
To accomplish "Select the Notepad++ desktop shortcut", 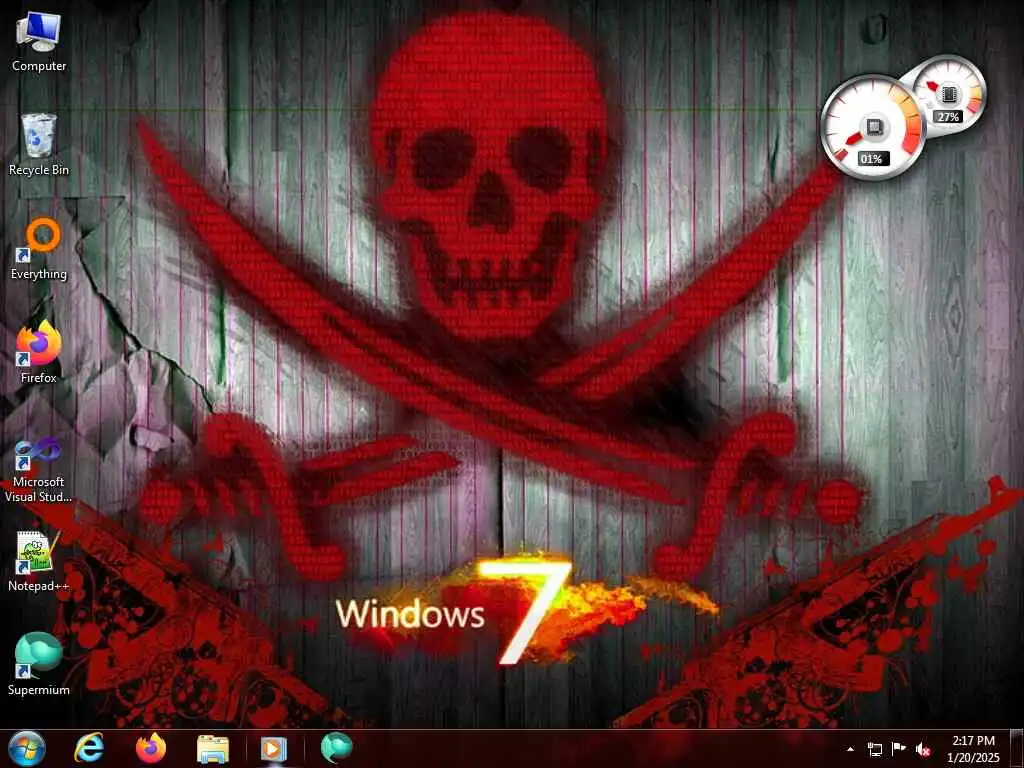I will 39,561.
